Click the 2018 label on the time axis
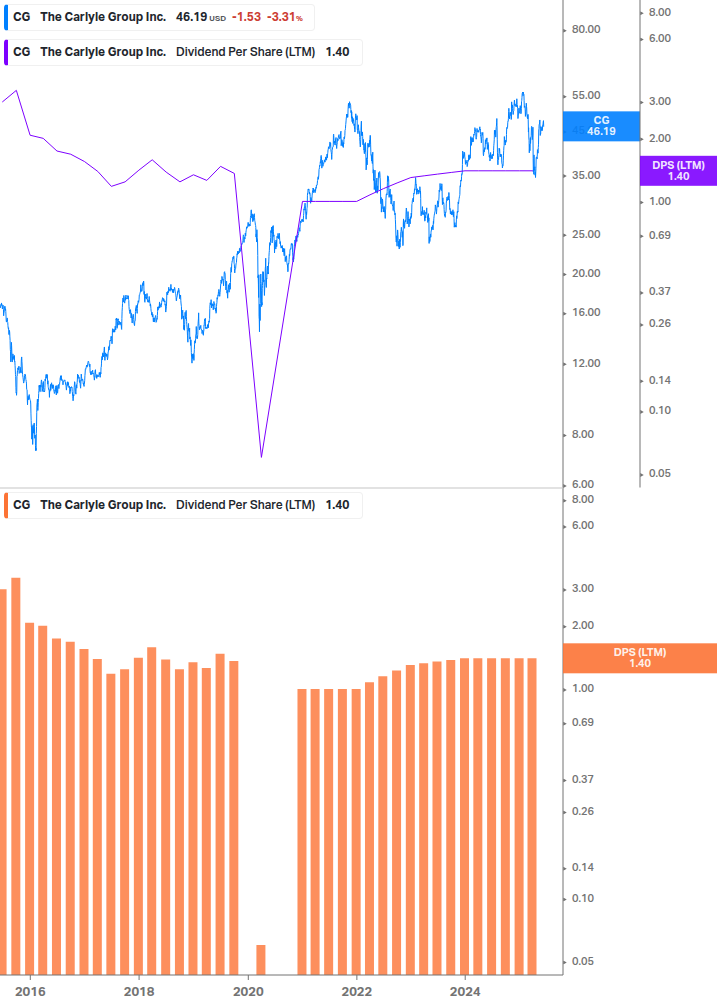 coord(139,992)
